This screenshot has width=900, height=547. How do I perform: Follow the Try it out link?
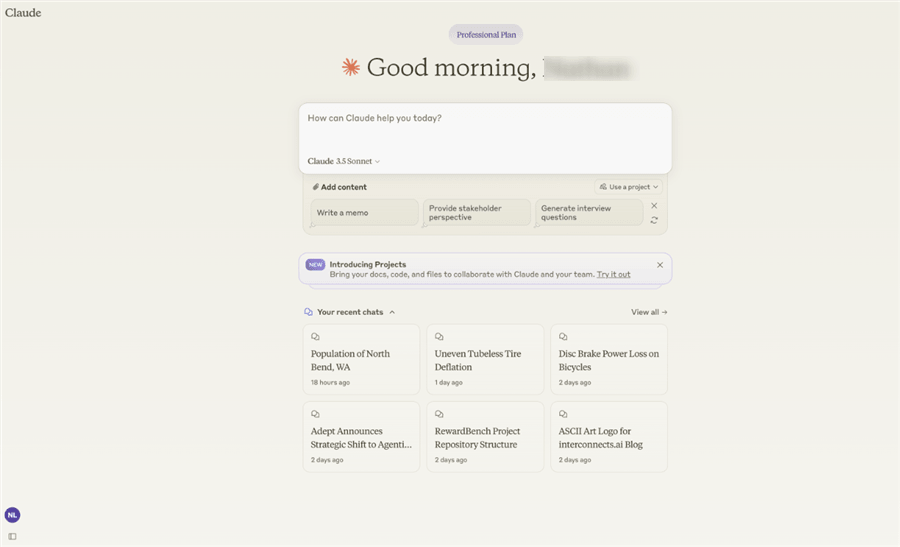[613, 274]
